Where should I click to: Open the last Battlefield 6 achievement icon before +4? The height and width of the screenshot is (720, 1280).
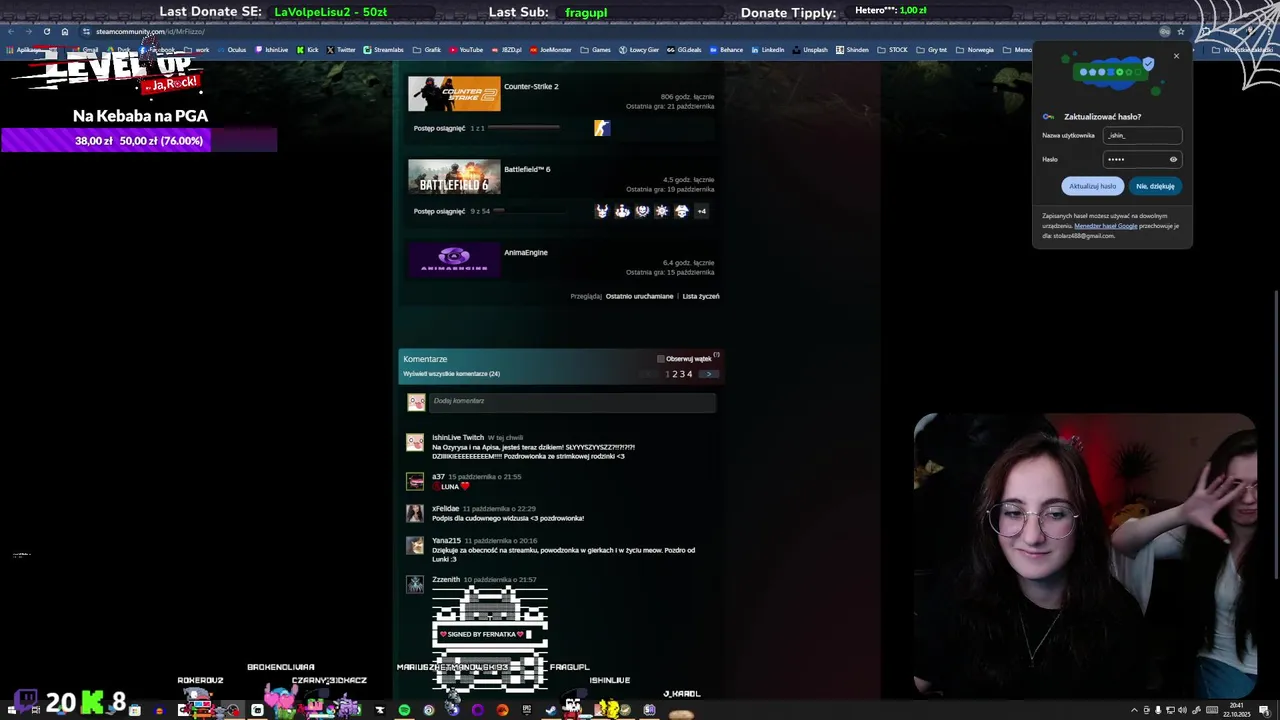pyautogui.click(x=681, y=211)
